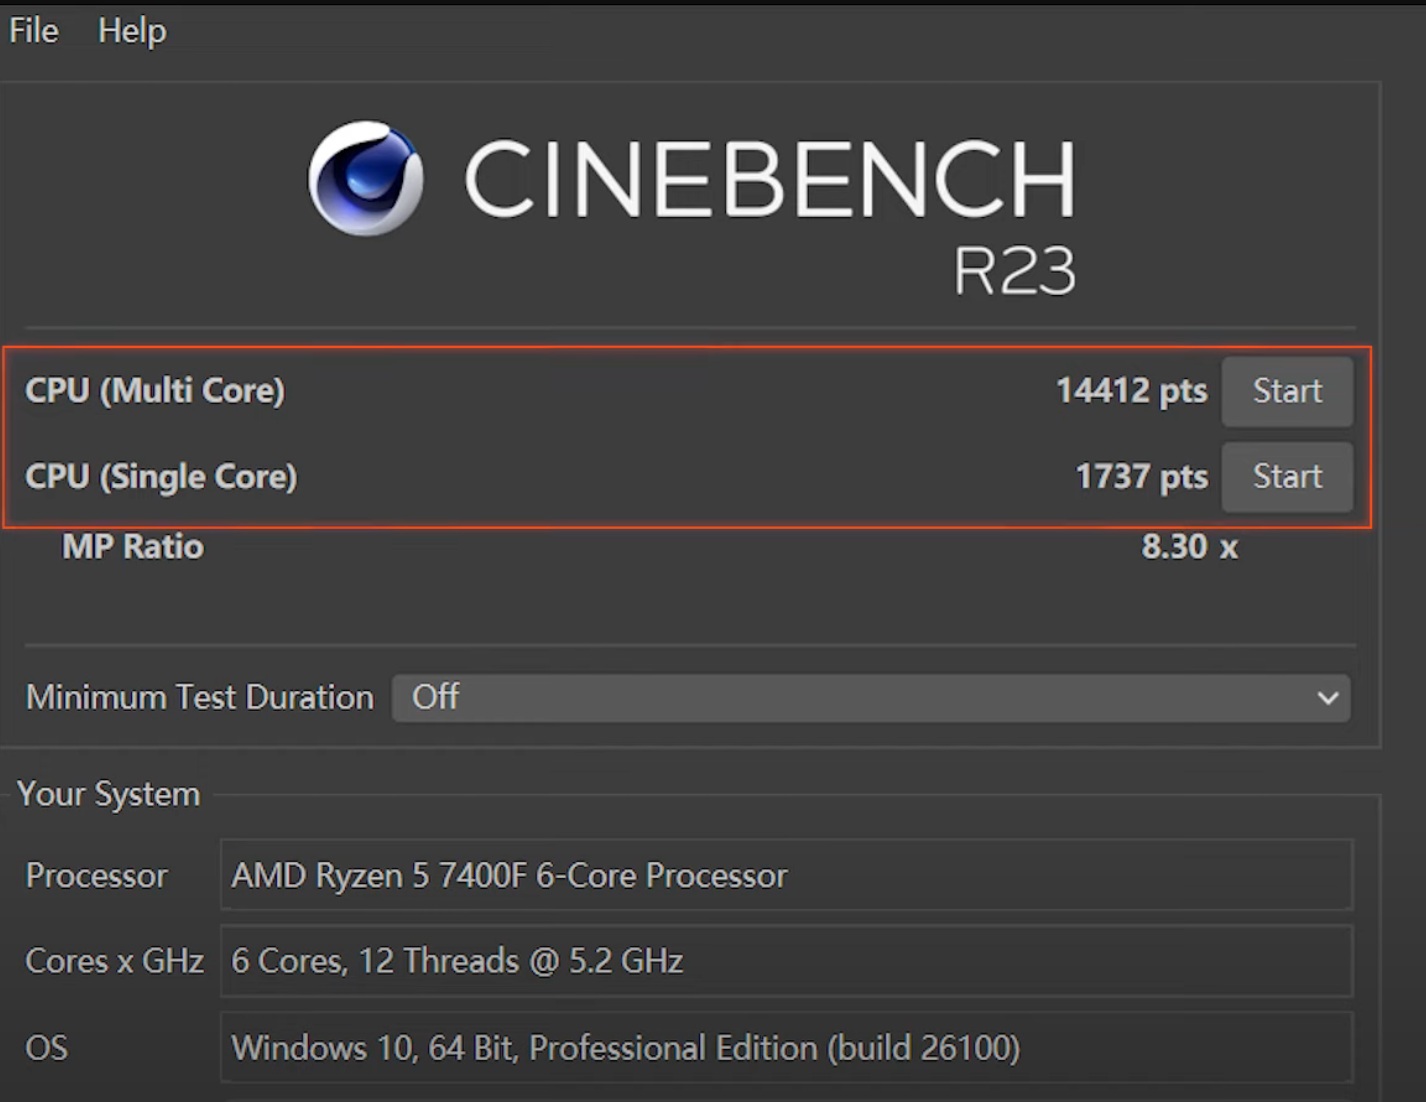Click the Minimum Test Duration label
The width and height of the screenshot is (1426, 1102).
point(200,697)
